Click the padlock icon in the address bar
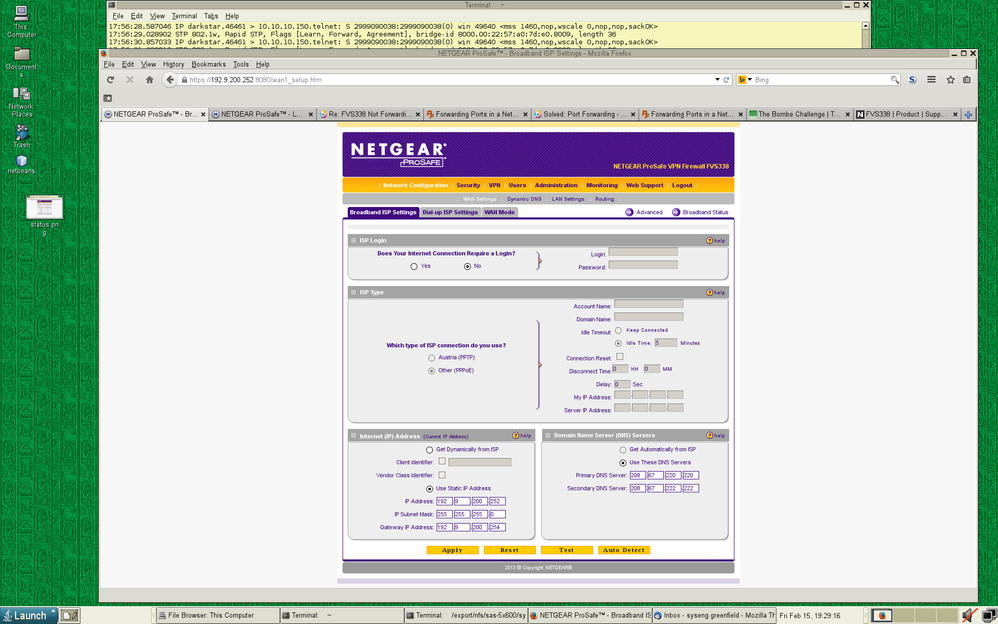The image size is (998, 624). click(x=185, y=80)
